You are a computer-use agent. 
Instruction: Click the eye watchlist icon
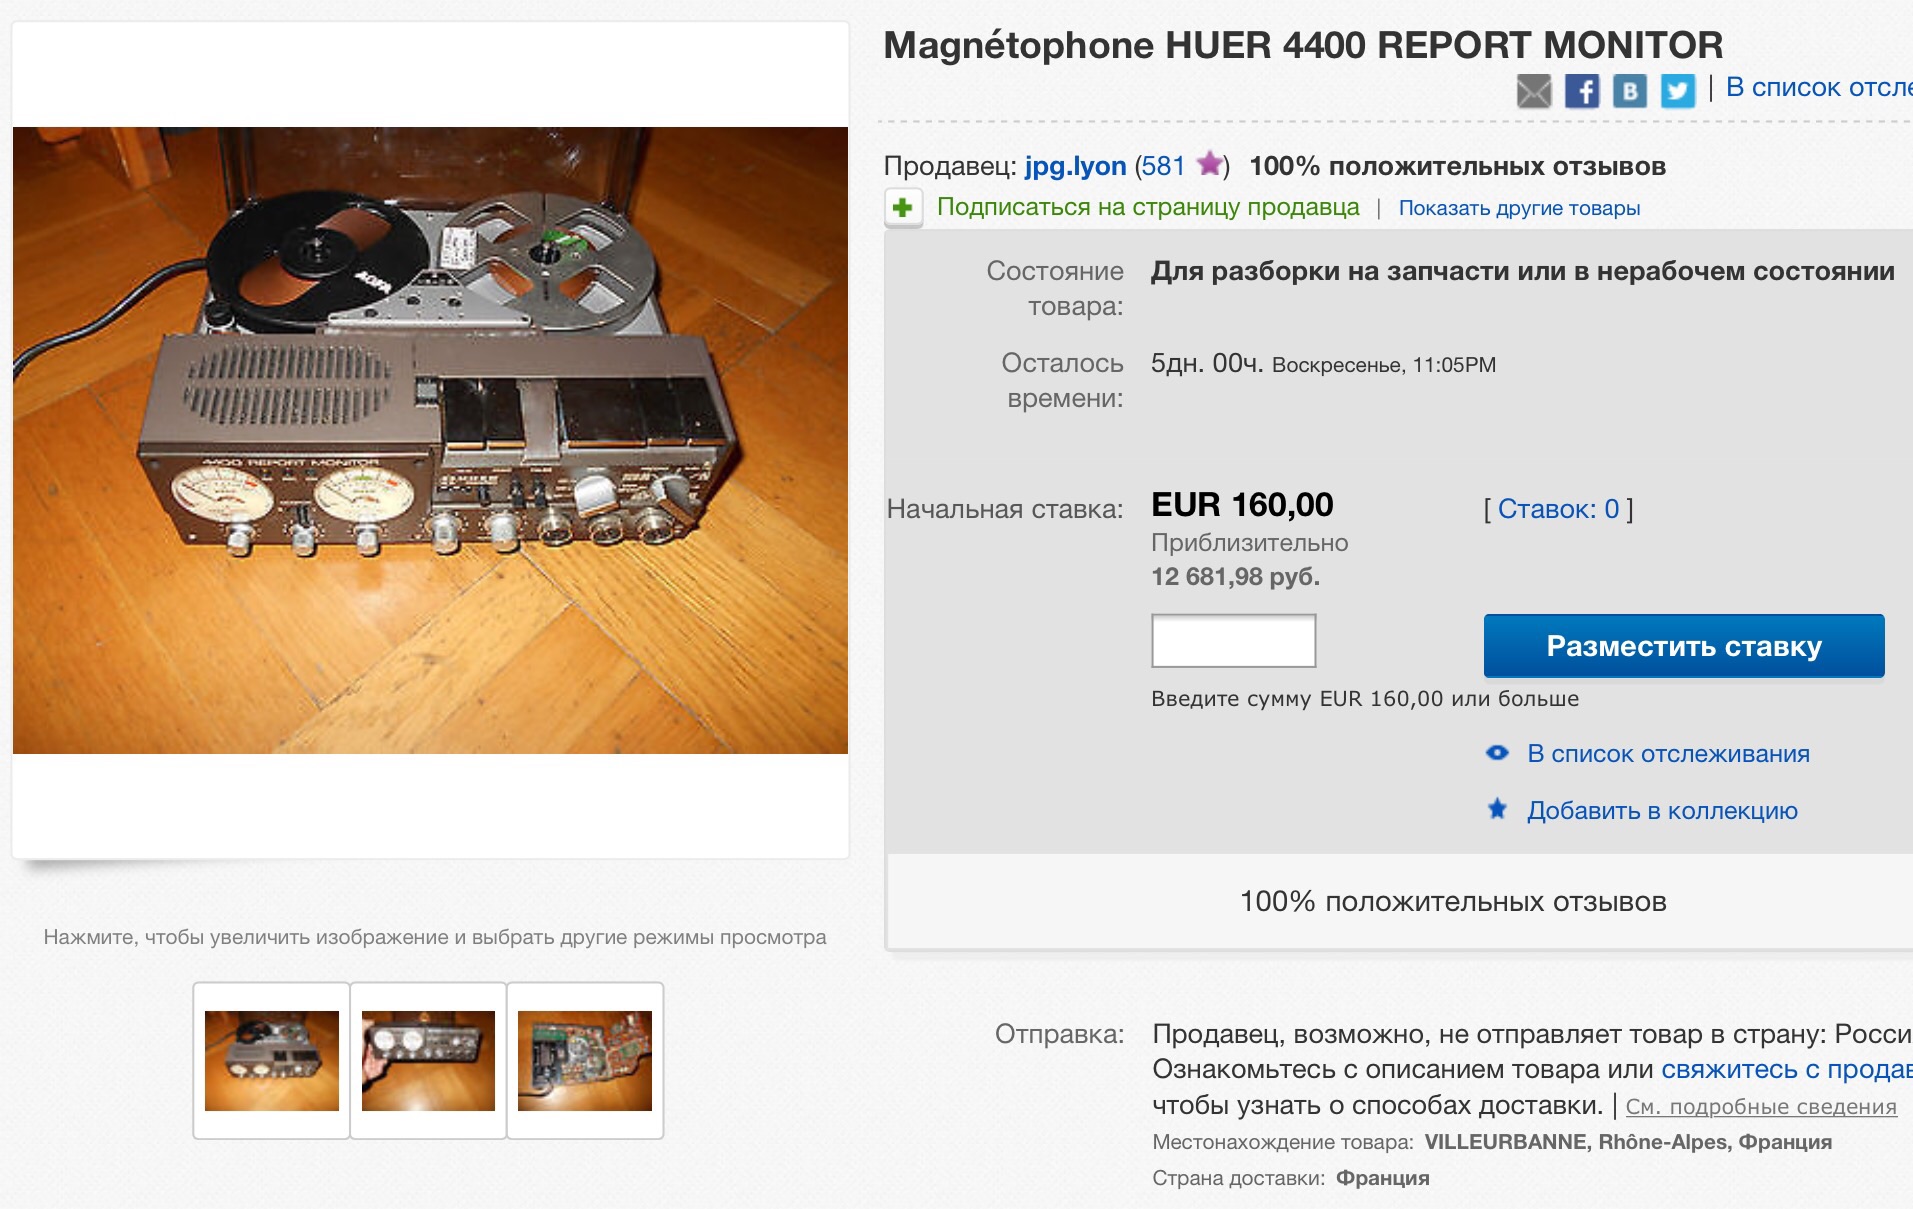1497,753
